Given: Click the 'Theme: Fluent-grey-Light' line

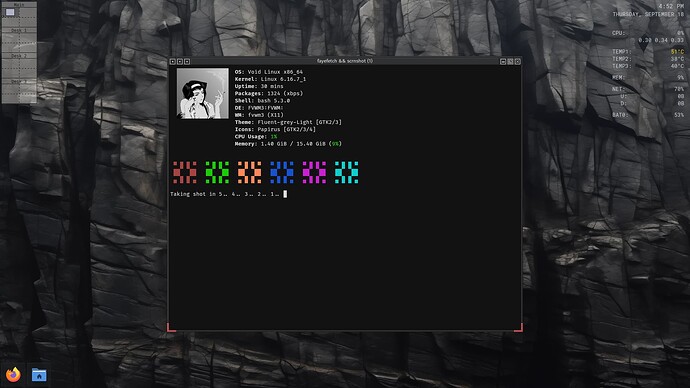Looking at the screenshot, I should pyautogui.click(x=288, y=122).
